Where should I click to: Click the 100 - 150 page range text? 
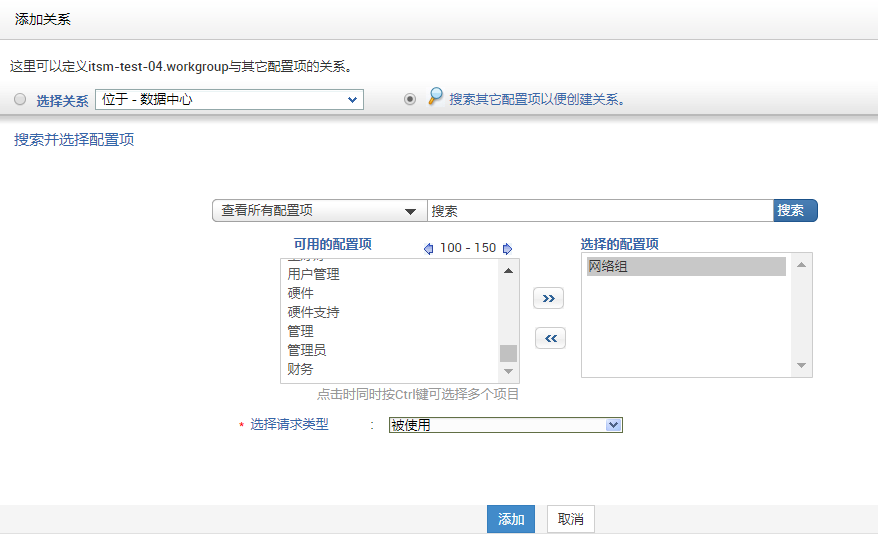click(468, 248)
